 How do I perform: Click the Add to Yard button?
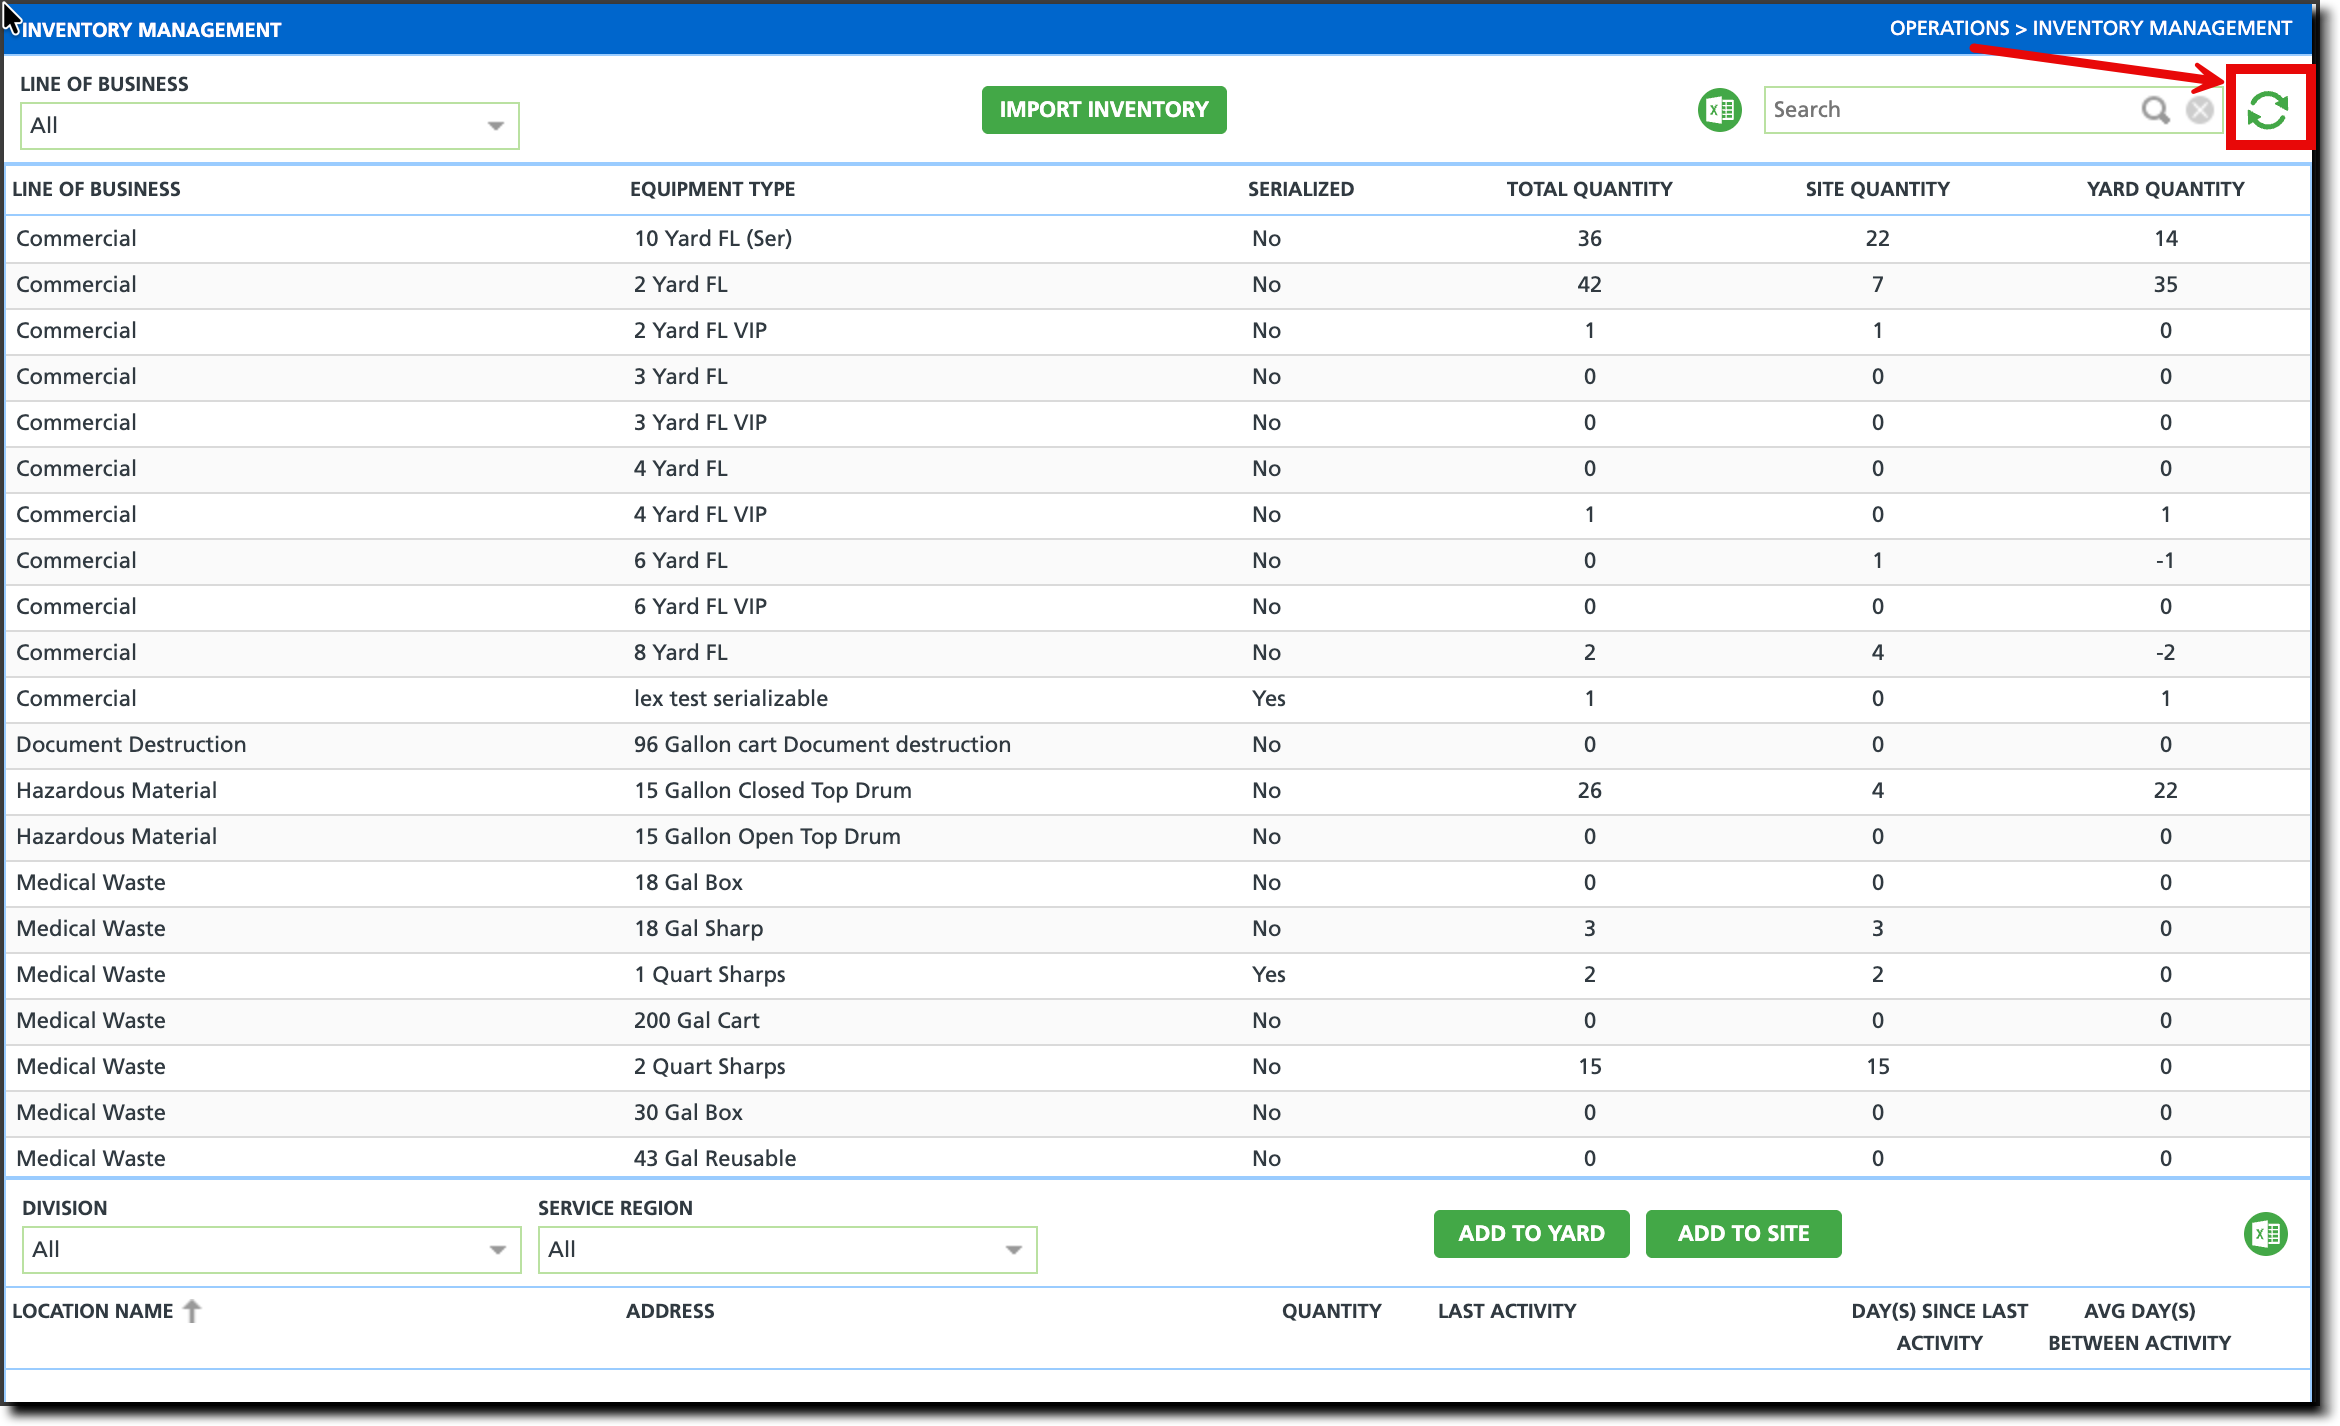click(x=1531, y=1234)
